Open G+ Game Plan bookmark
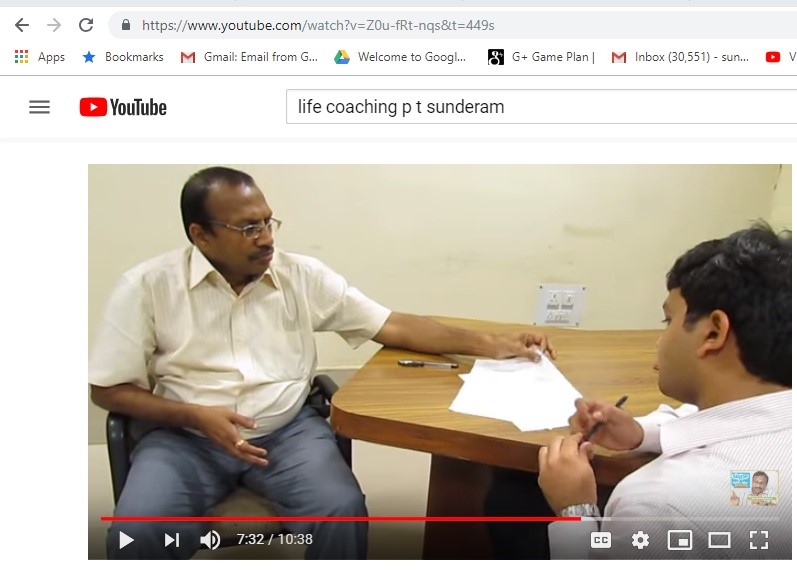 point(541,57)
